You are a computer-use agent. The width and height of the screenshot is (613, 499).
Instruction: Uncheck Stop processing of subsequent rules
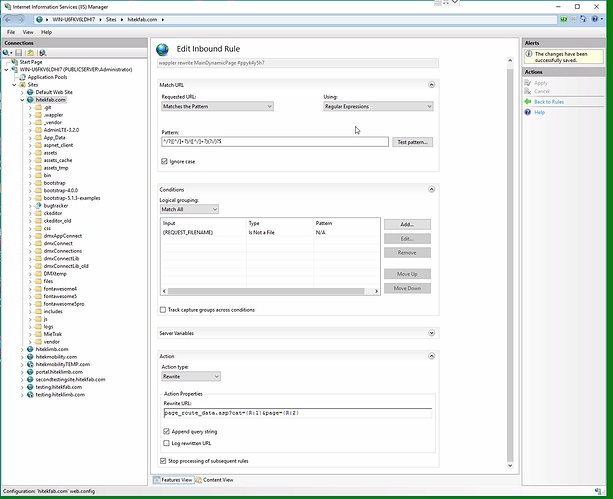164,460
